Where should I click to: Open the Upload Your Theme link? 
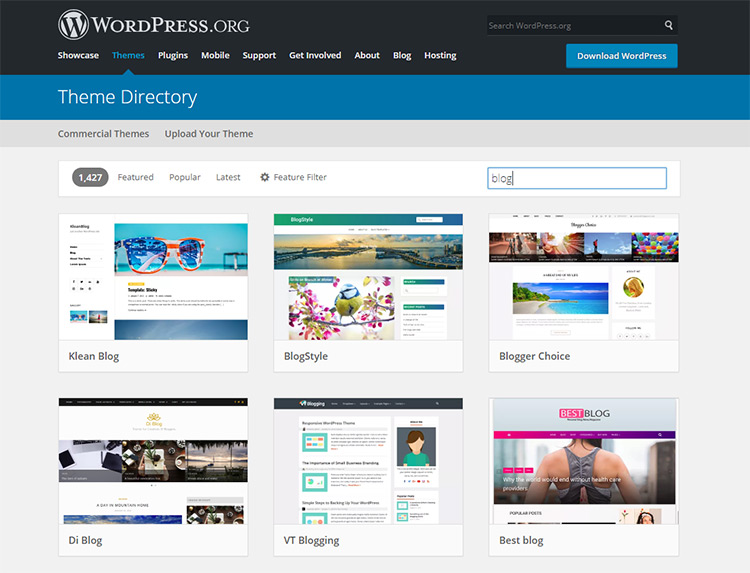[x=209, y=134]
